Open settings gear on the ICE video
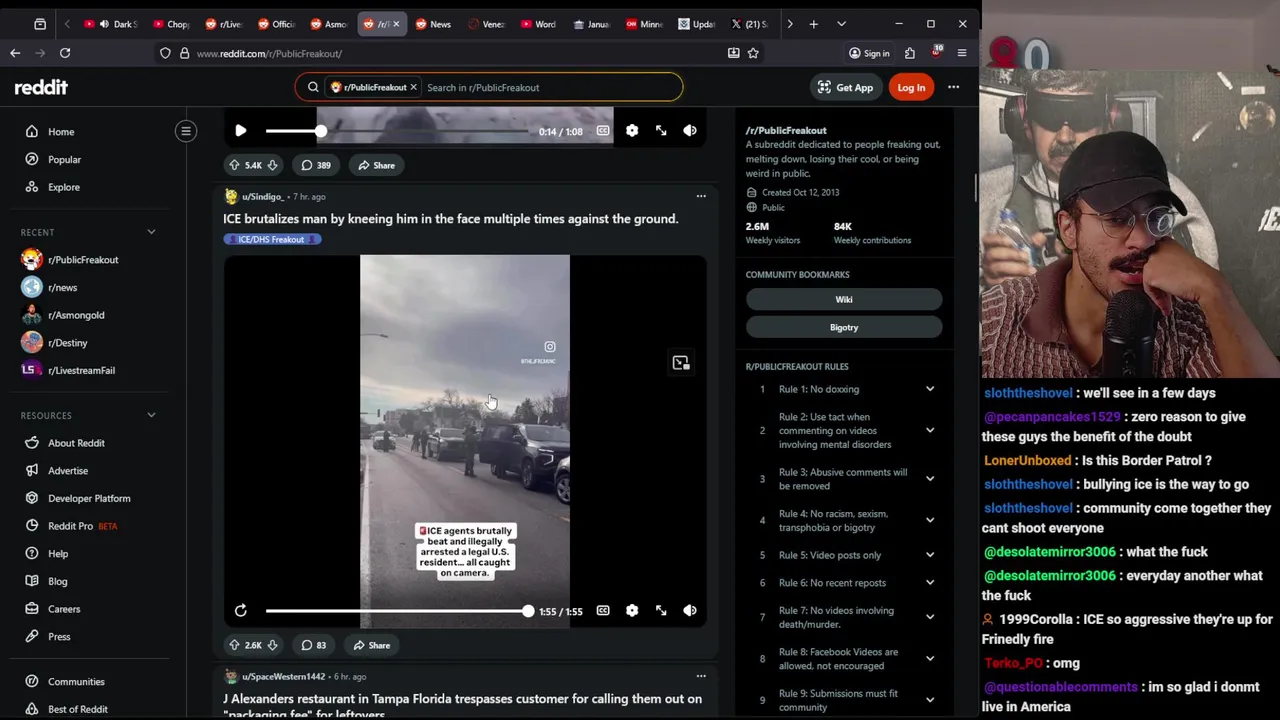Screen dimensions: 1280x720 tap(632, 611)
